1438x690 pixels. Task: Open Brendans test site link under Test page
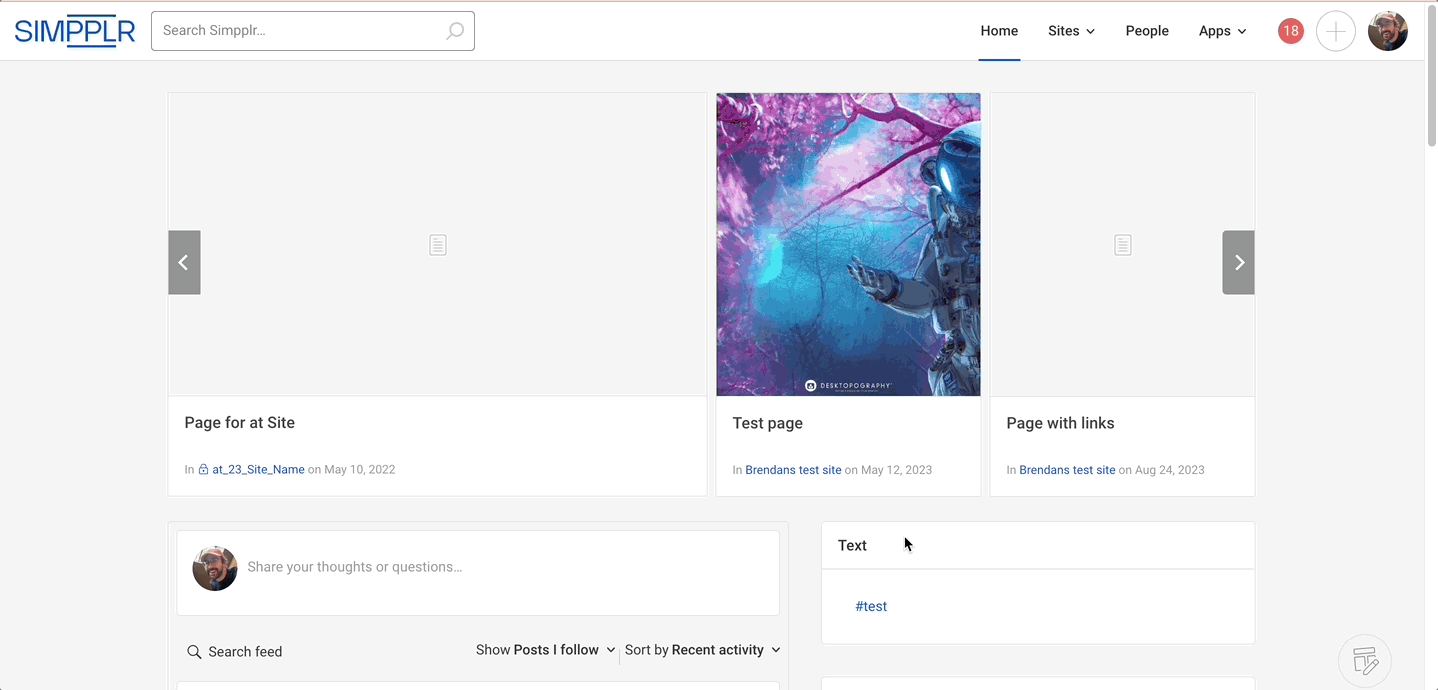(x=793, y=470)
